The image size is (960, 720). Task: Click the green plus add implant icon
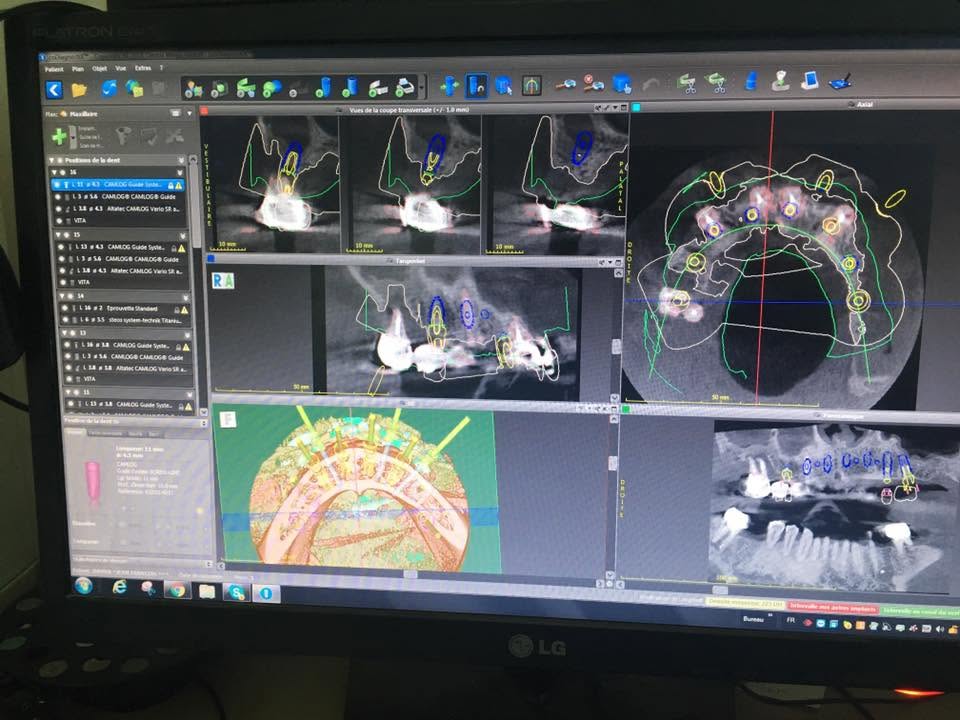[59, 136]
